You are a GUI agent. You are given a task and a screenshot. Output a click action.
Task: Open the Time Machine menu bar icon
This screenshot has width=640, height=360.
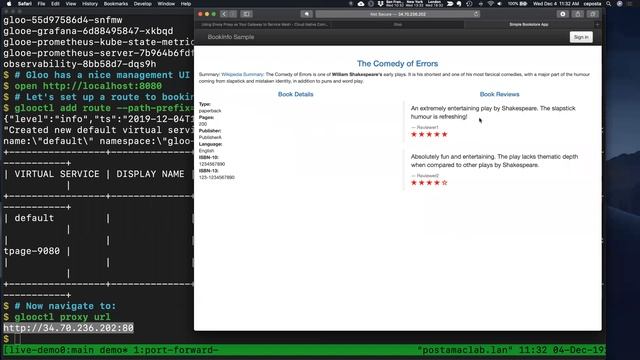click(469, 4)
